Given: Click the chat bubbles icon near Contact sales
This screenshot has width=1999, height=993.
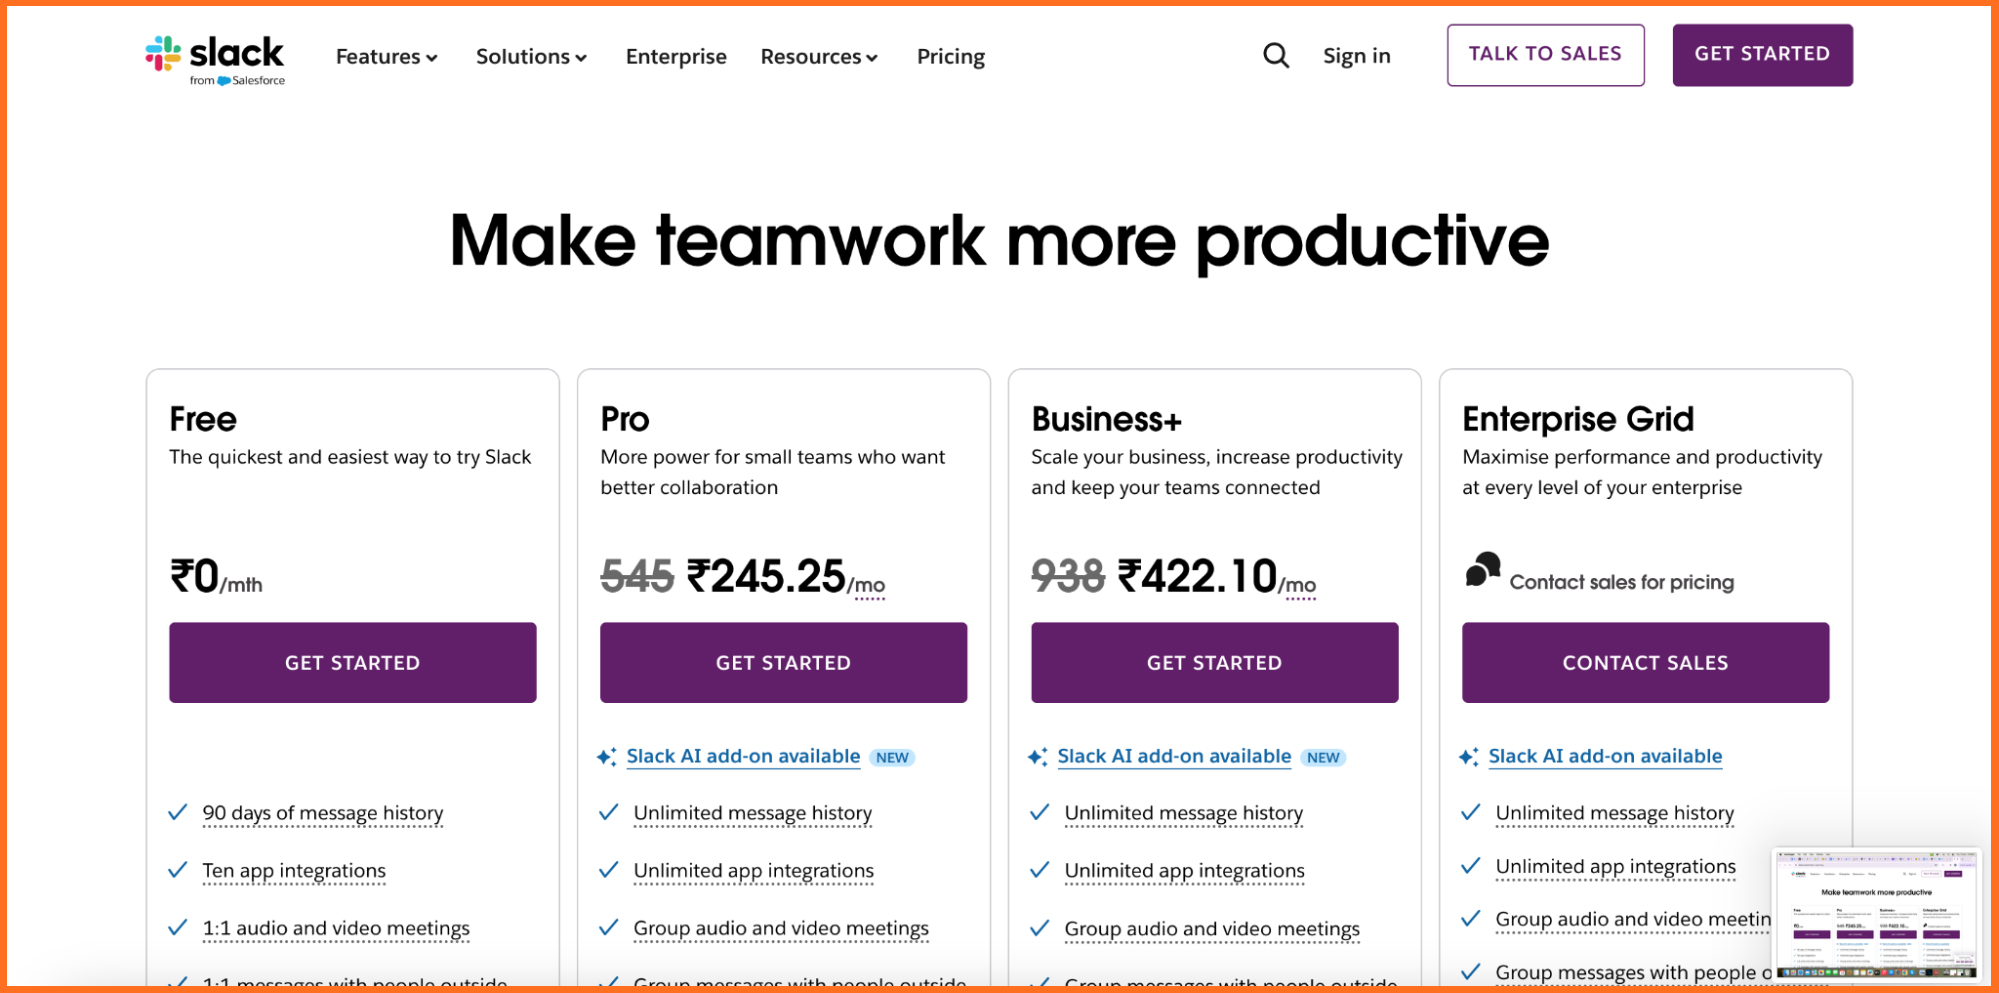Looking at the screenshot, I should [x=1483, y=569].
